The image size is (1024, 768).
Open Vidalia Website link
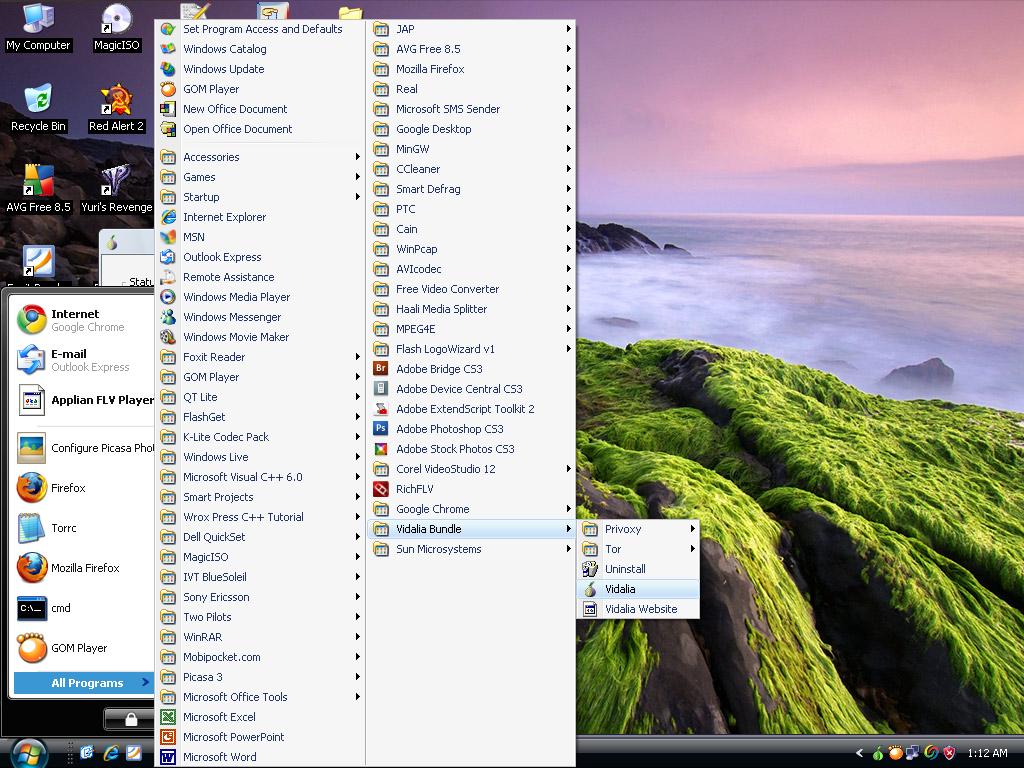pyautogui.click(x=638, y=609)
